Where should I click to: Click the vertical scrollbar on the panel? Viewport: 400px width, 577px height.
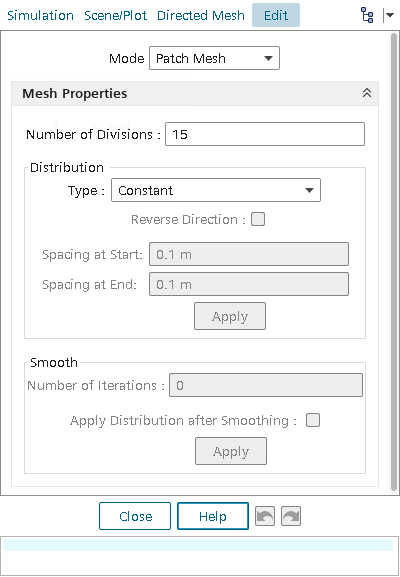394,263
